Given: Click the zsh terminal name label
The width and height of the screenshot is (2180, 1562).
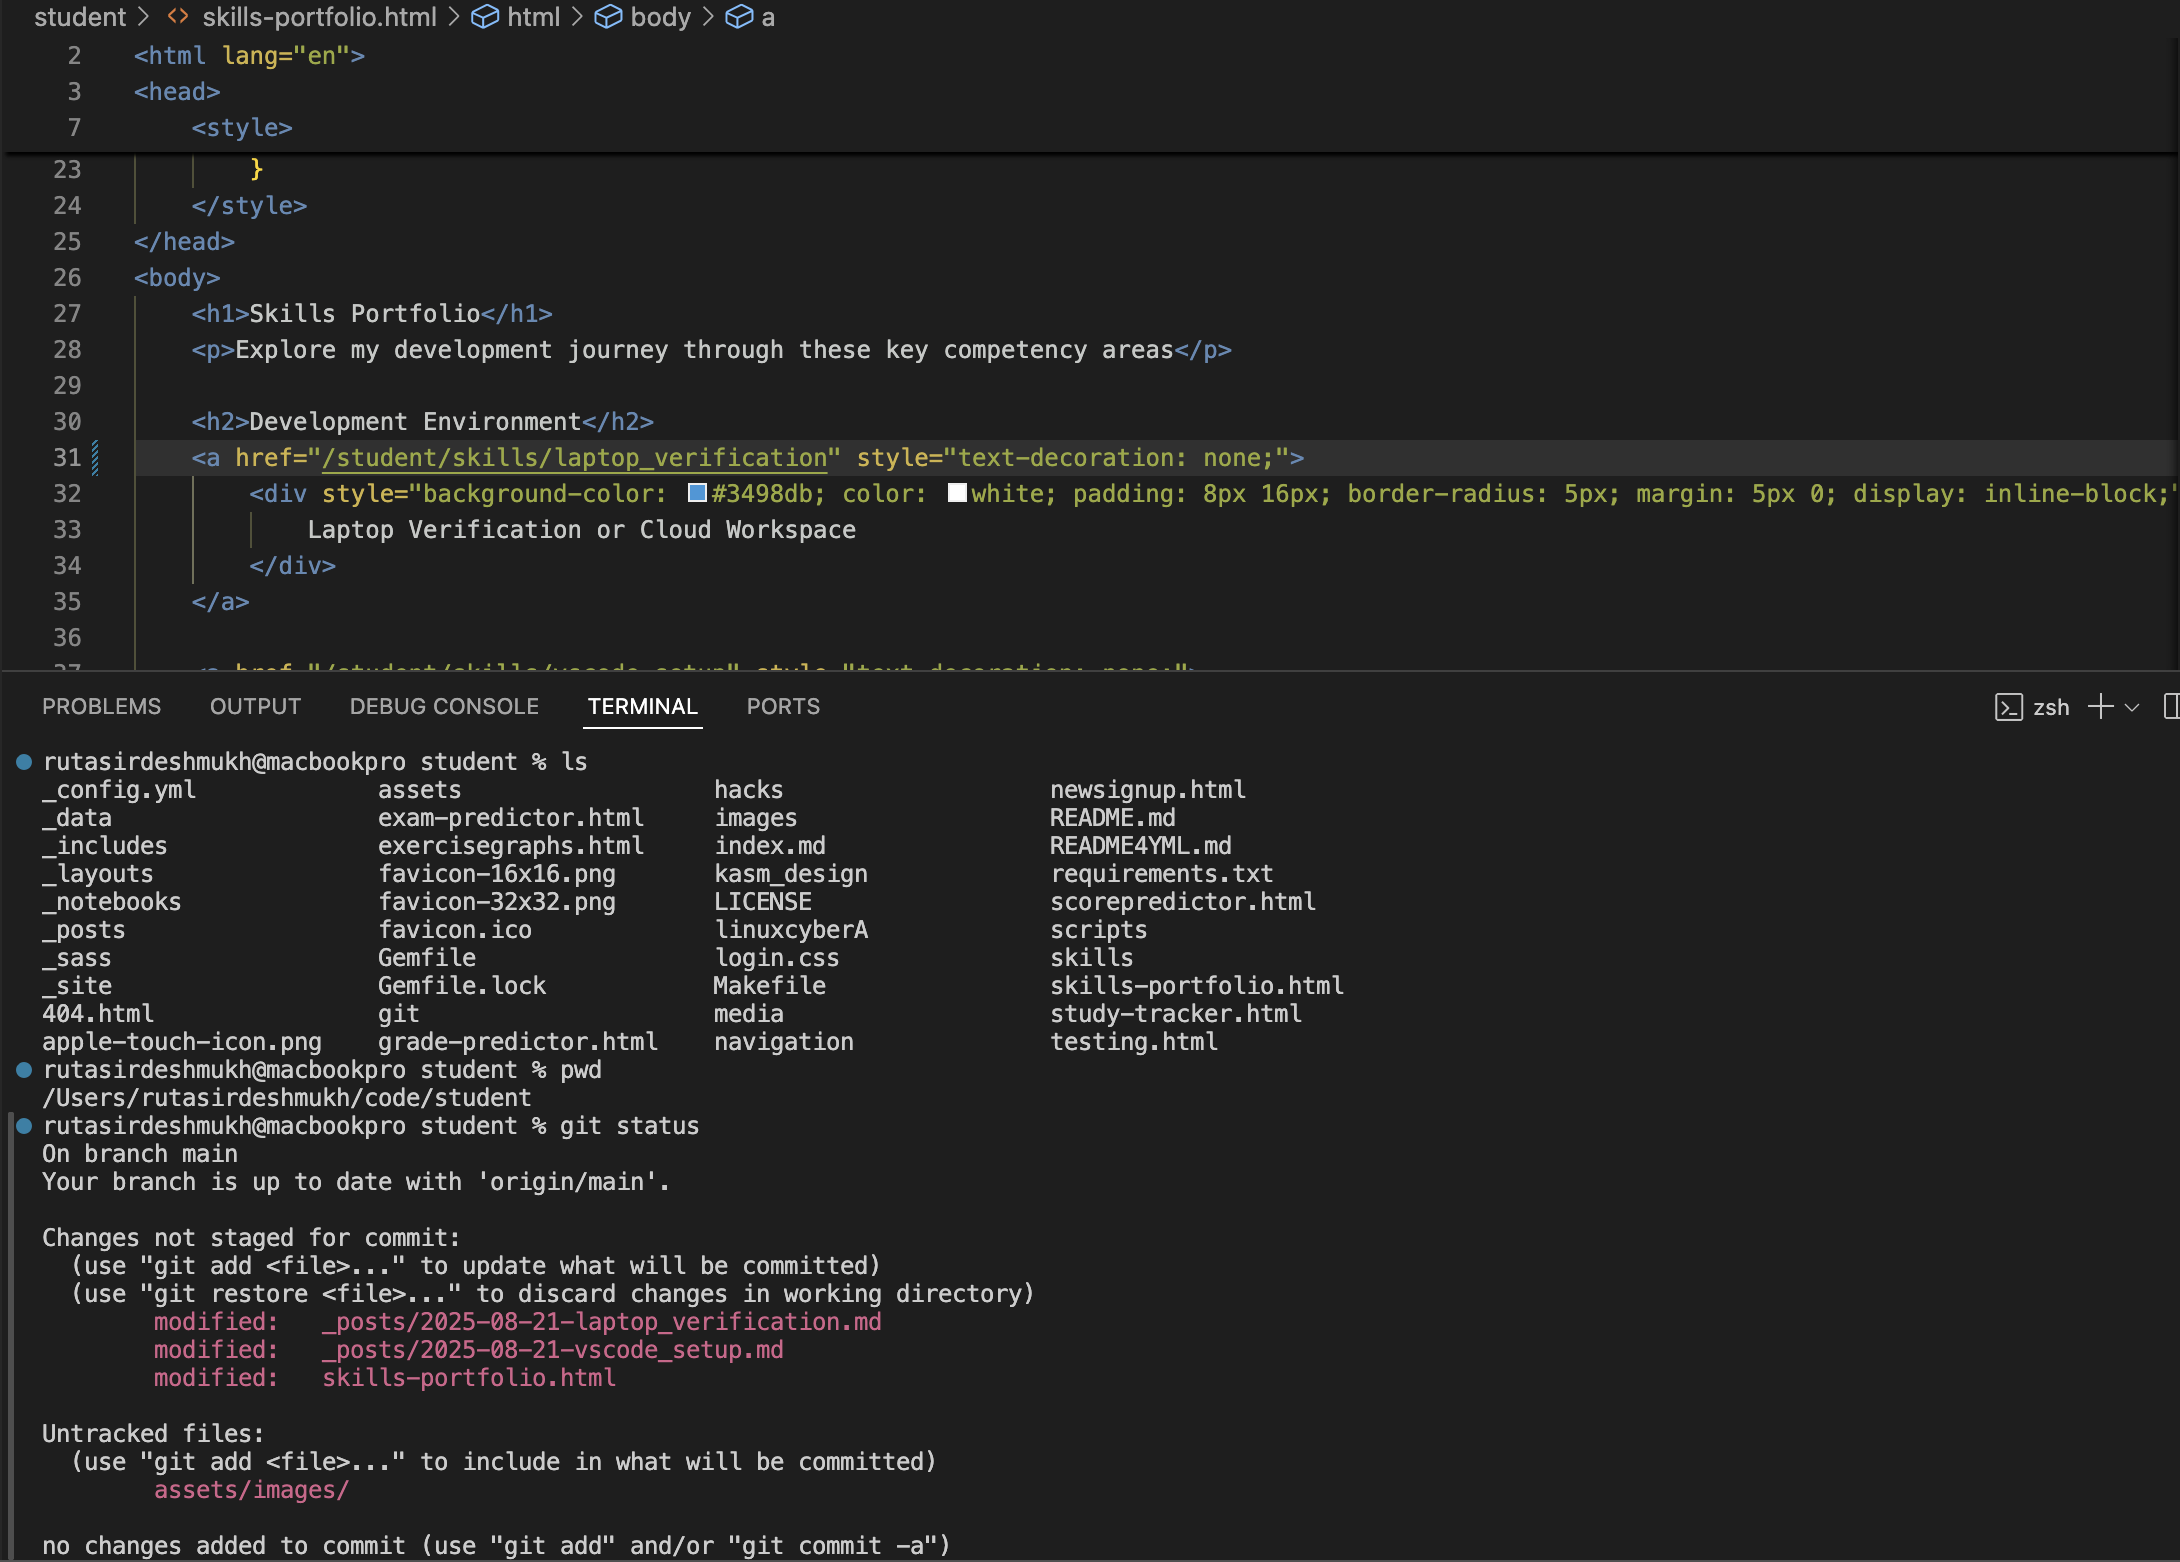Looking at the screenshot, I should click(x=2051, y=708).
